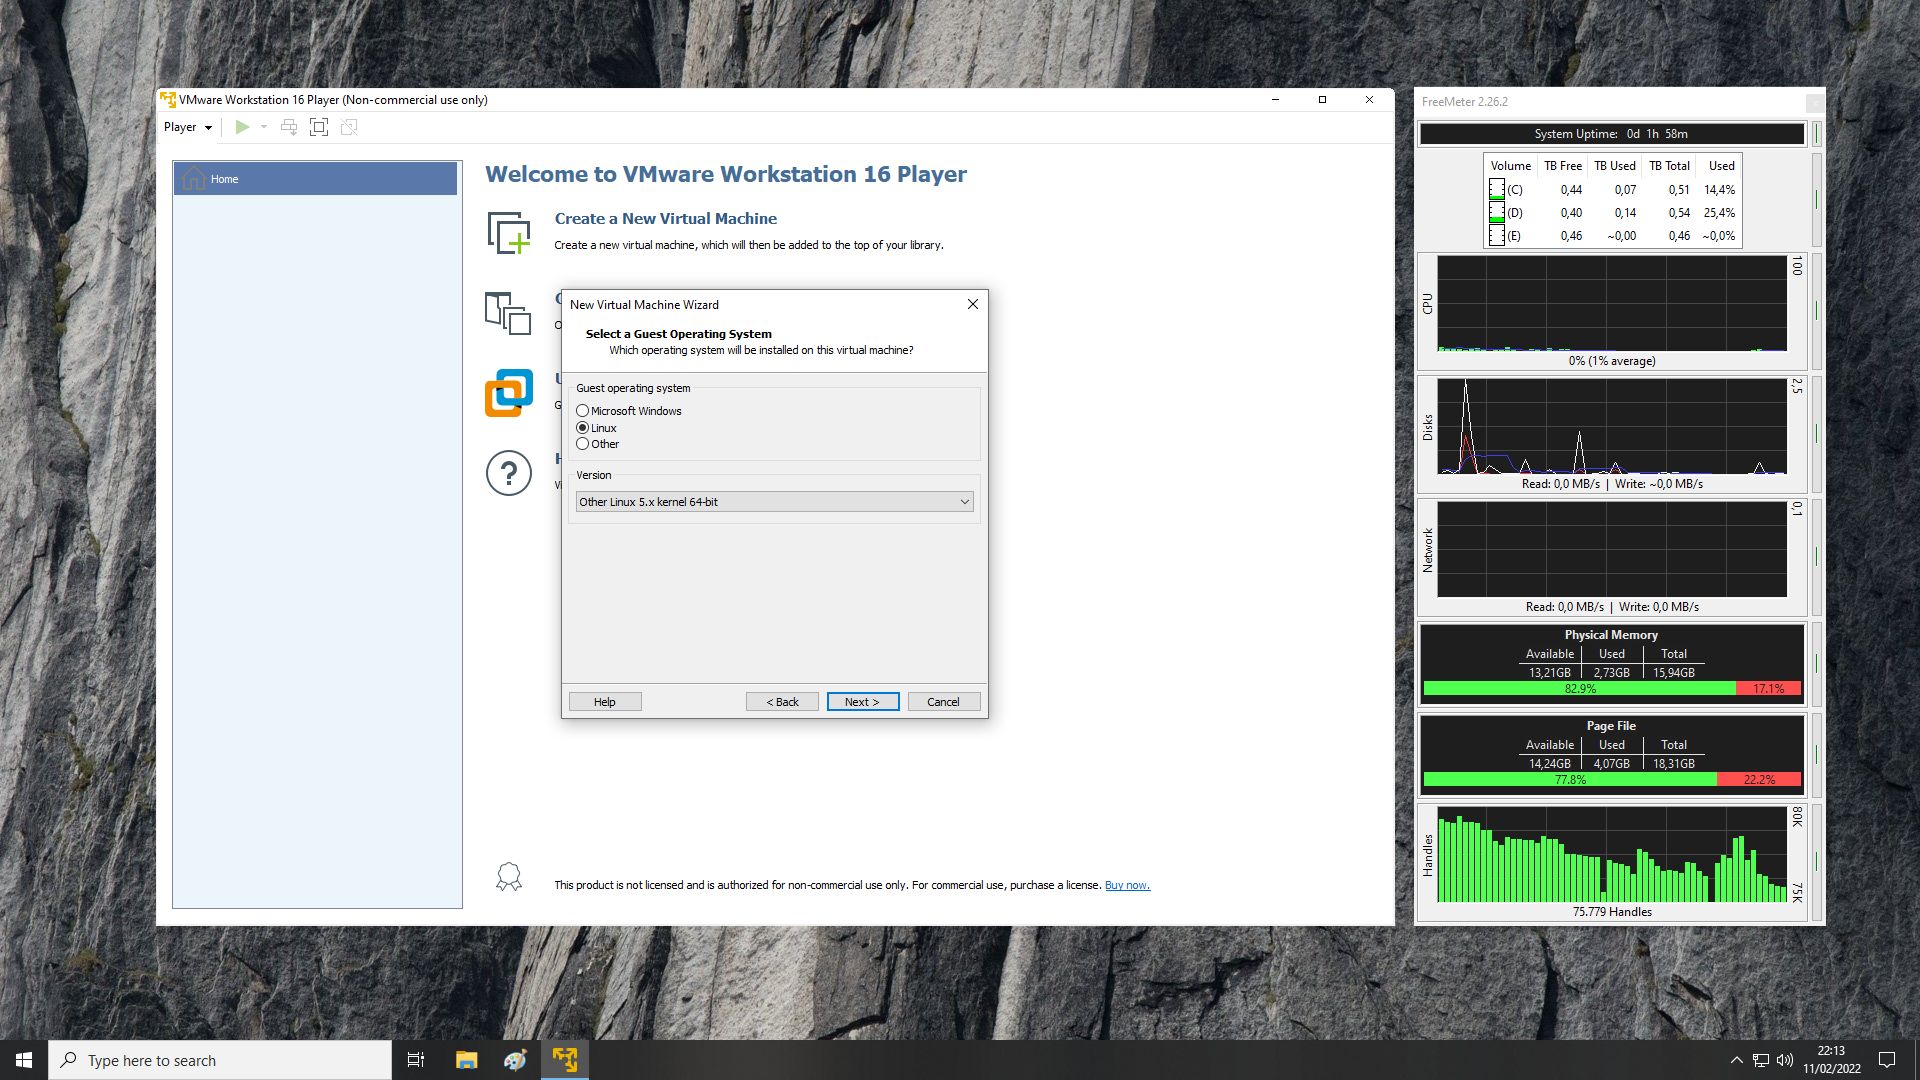Viewport: 1920px width, 1080px height.
Task: Click the Page File usage bar
Action: [1611, 779]
